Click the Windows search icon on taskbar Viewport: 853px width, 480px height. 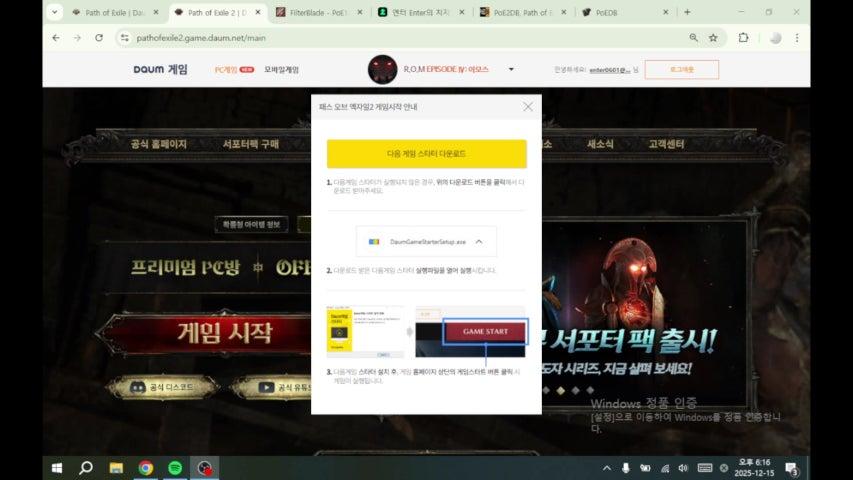(86, 468)
